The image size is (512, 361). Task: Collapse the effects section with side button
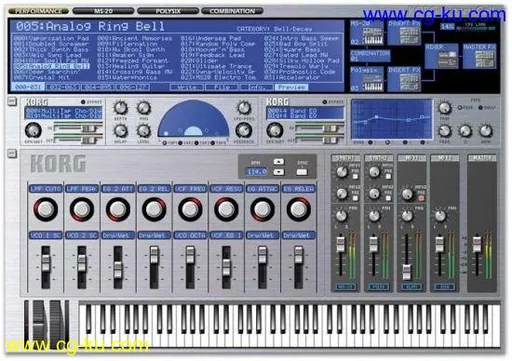tap(12, 101)
